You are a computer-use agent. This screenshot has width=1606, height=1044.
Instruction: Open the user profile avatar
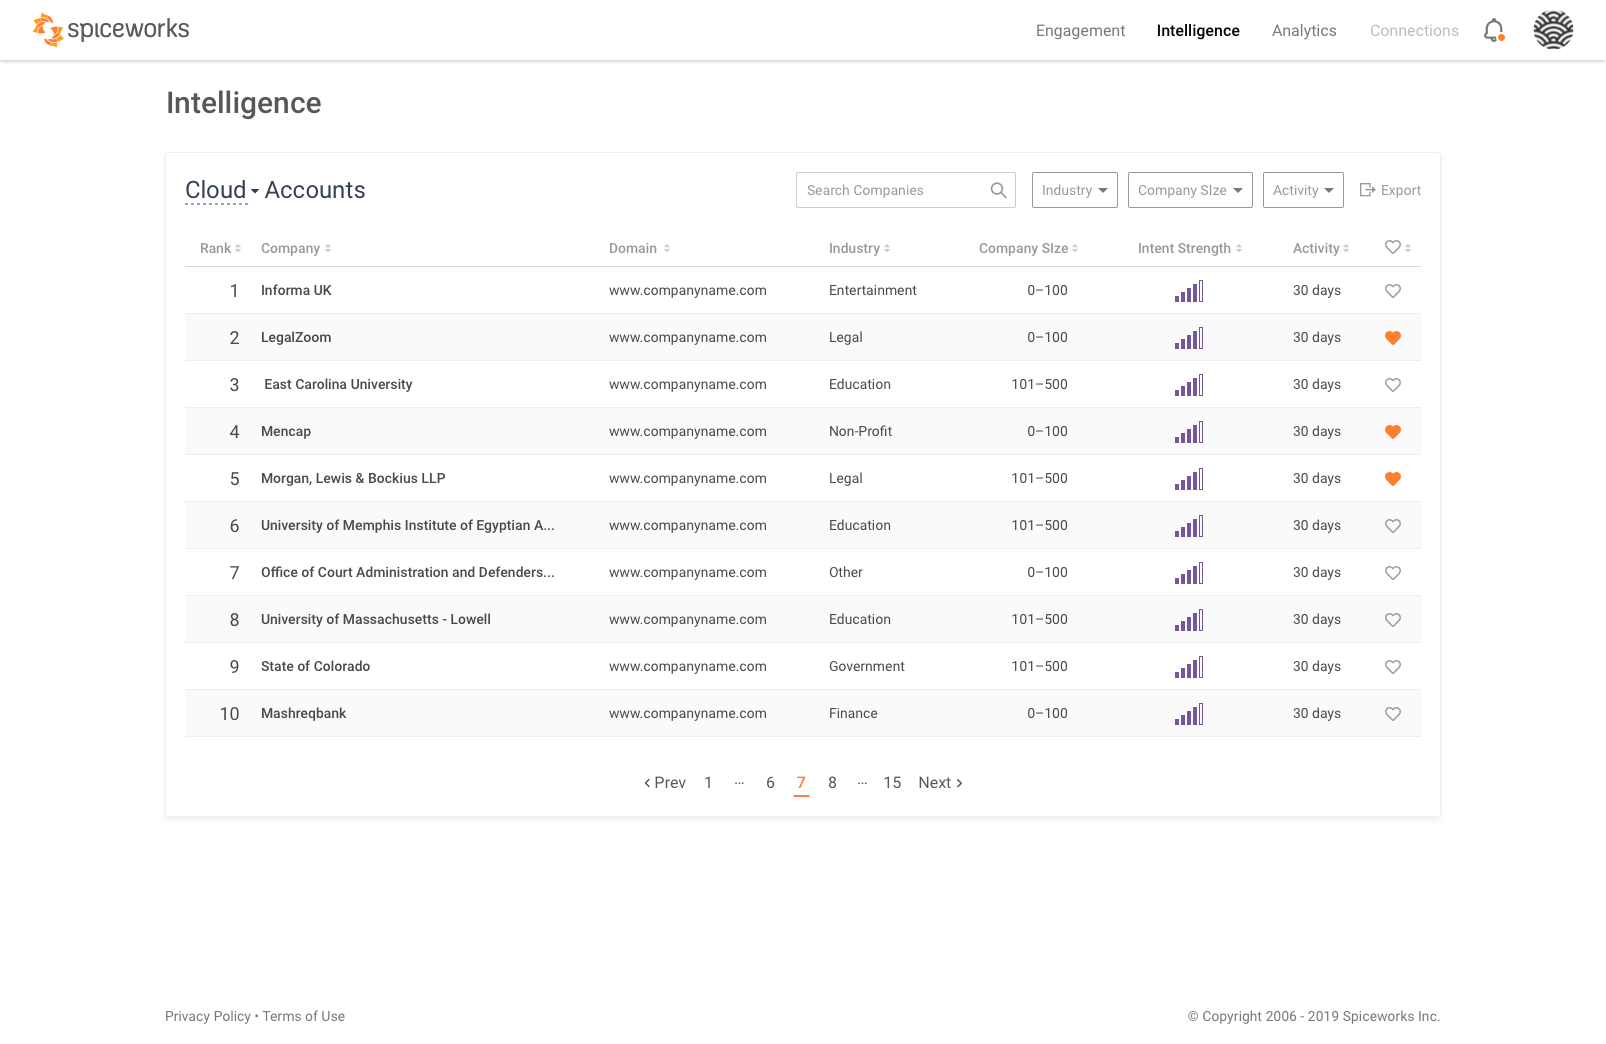tap(1553, 30)
